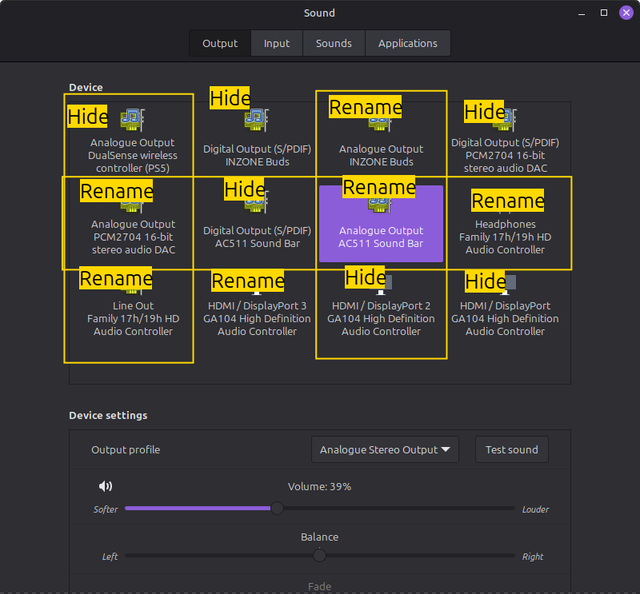Switch to the Output tab
640x594 pixels.
(x=220, y=43)
